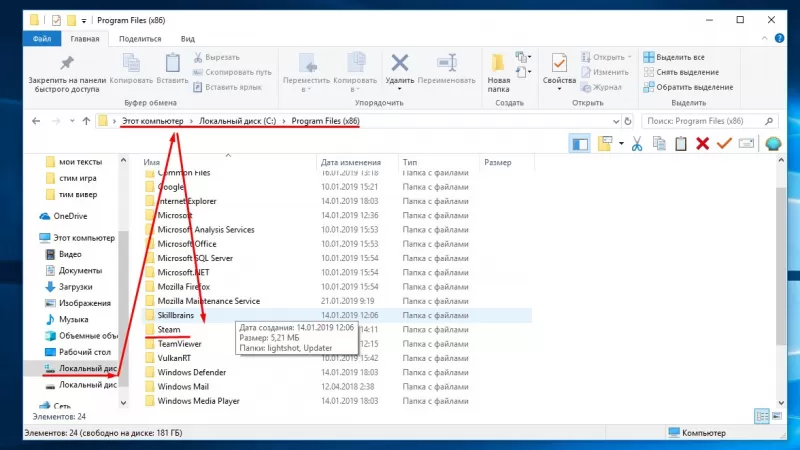
Task: Click the shell globe icon at far right
Action: [x=773, y=144]
